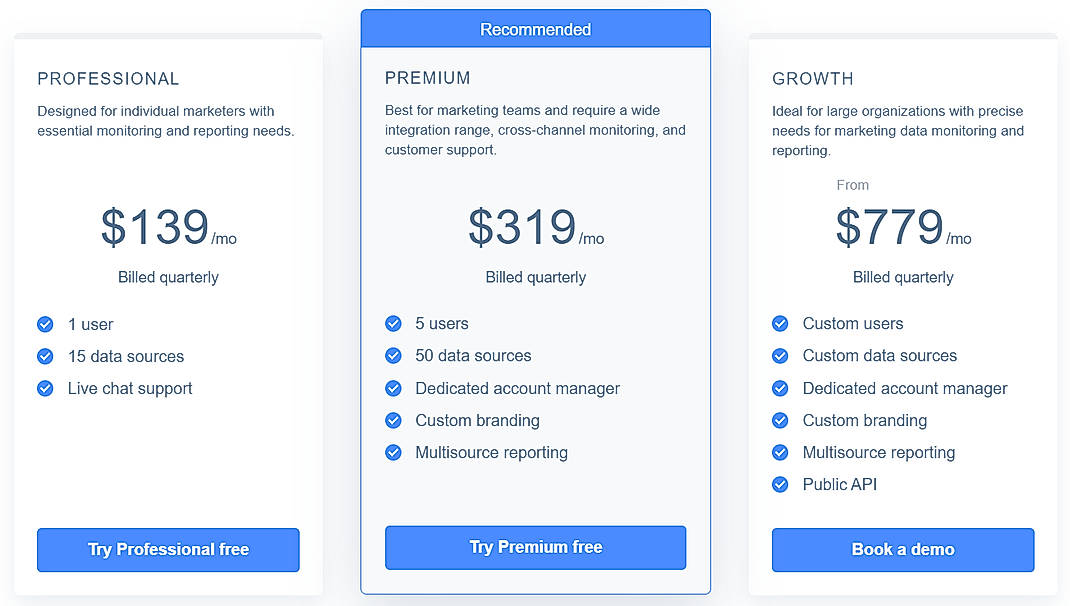Select the checkmark beside 'Live chat support'
The image size is (1070, 606).
coord(45,388)
